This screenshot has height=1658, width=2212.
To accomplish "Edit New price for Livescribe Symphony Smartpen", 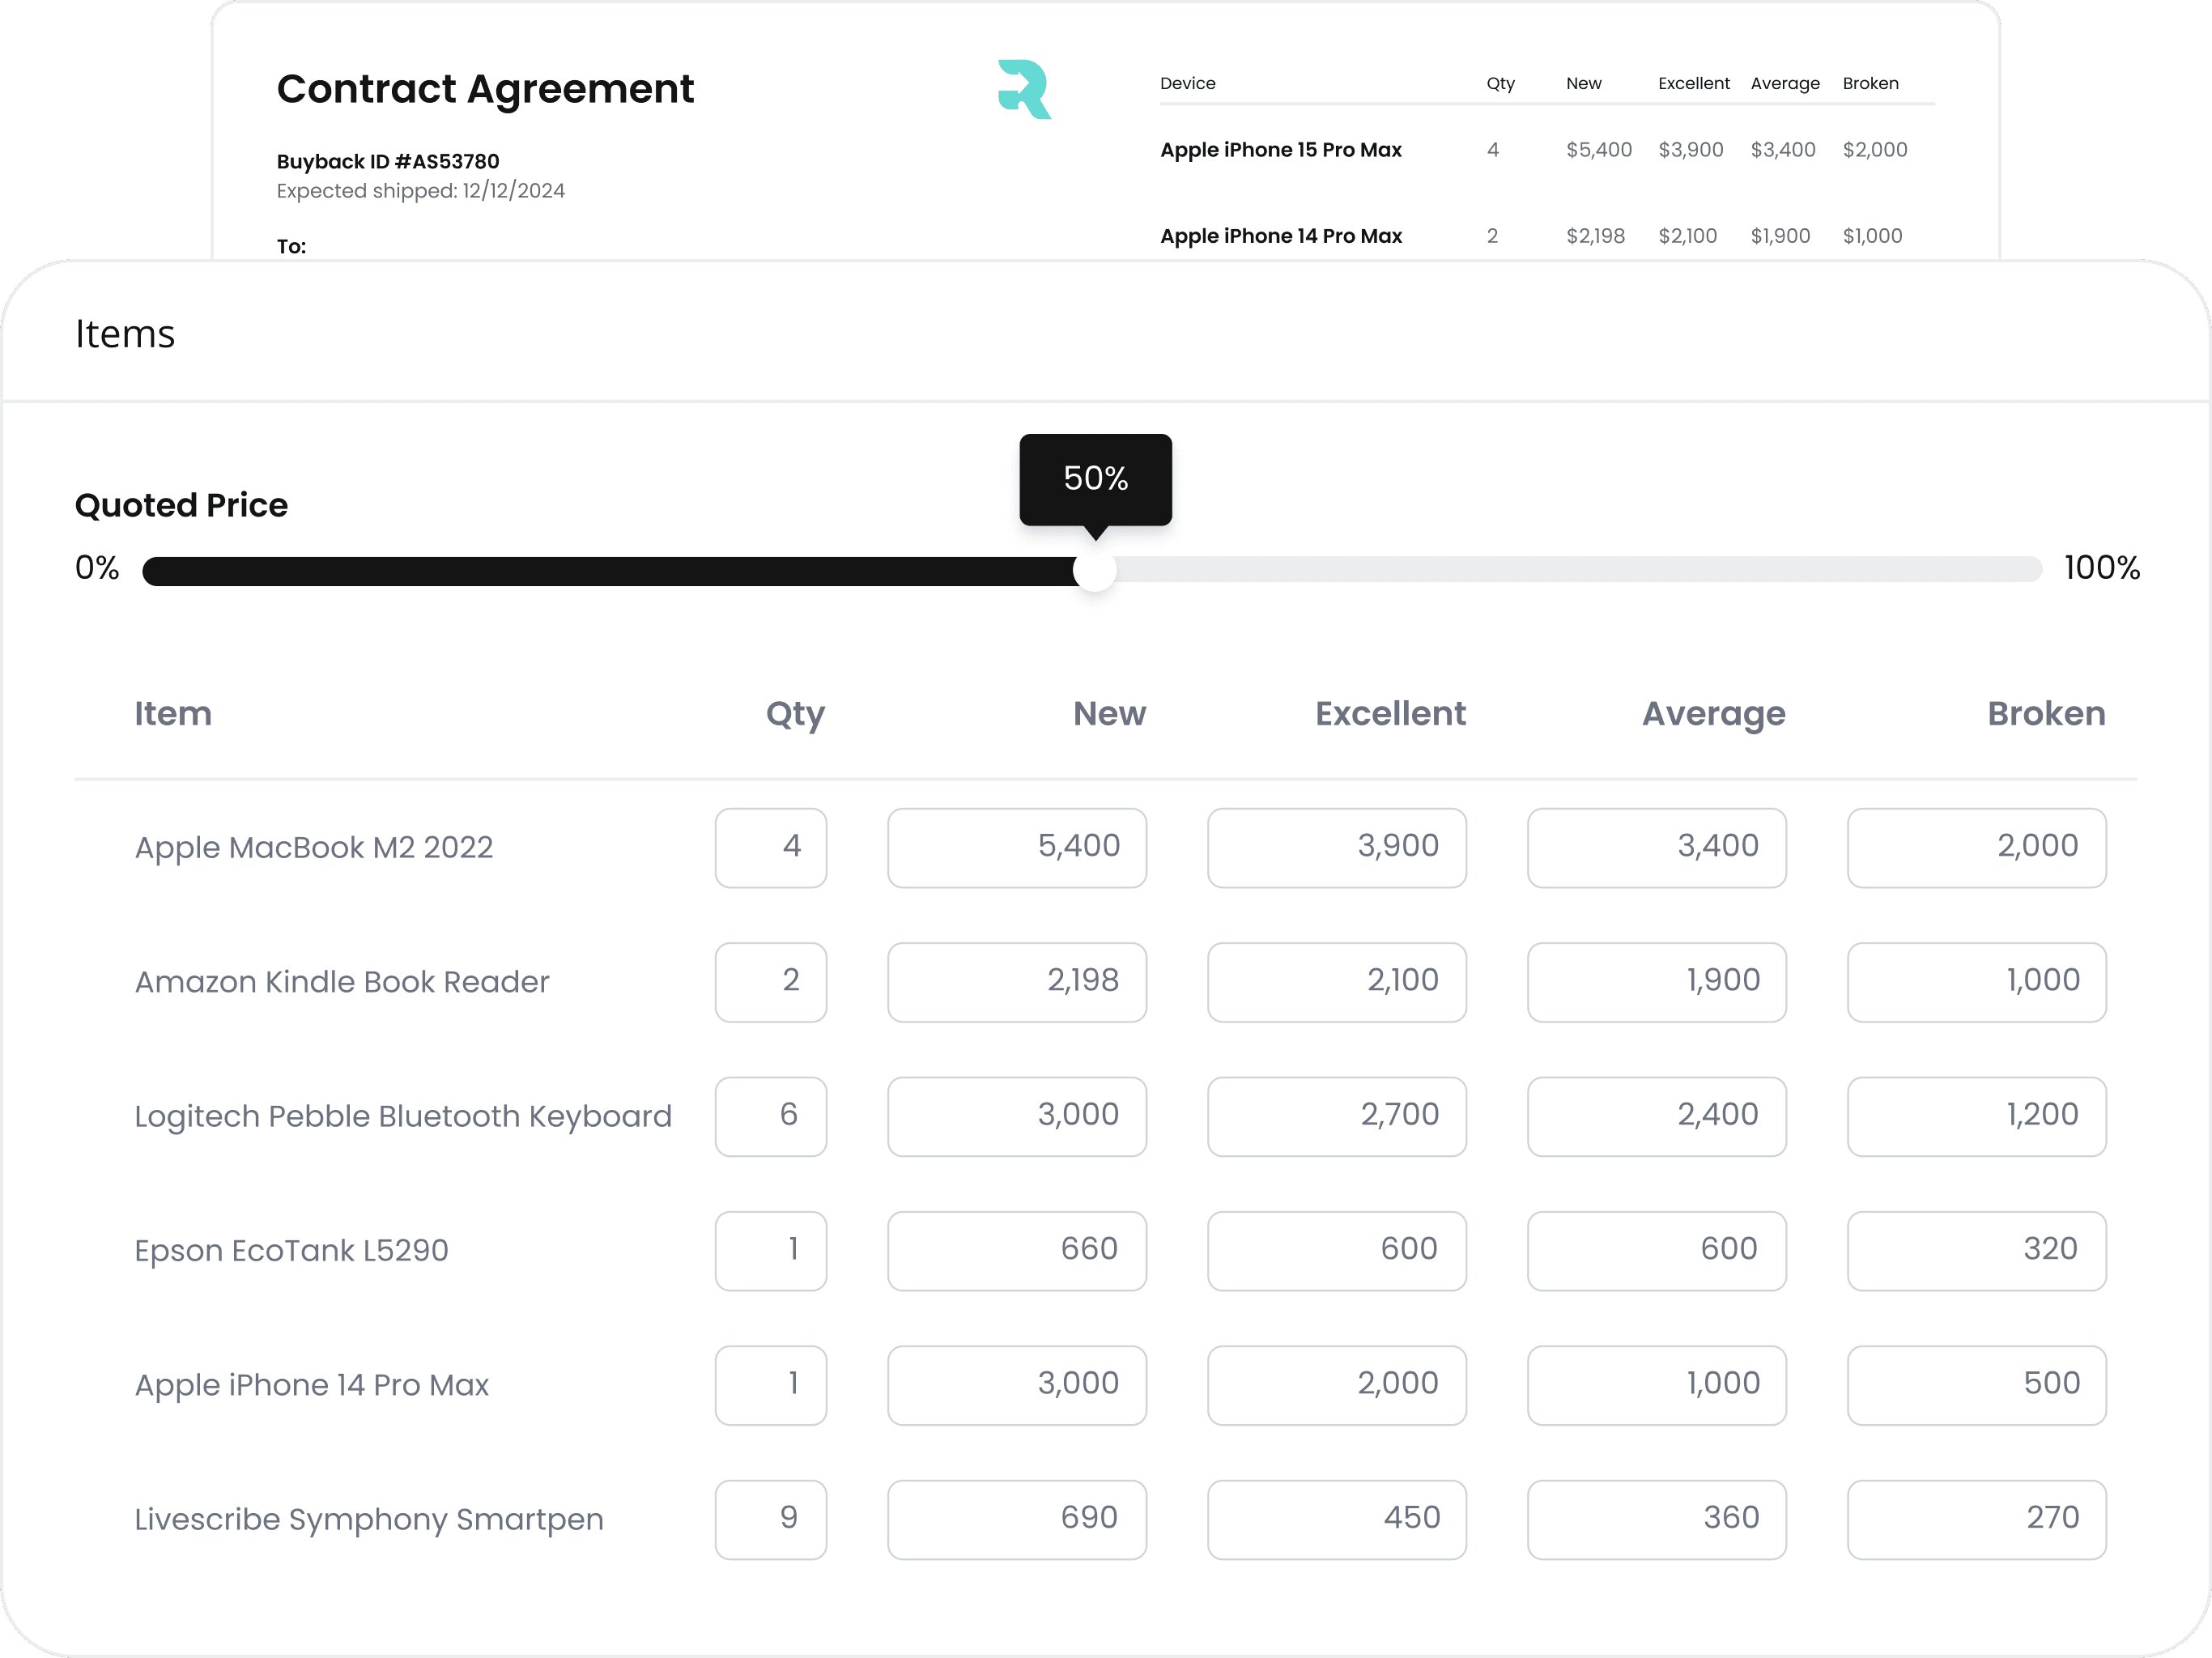I will point(1017,1520).
